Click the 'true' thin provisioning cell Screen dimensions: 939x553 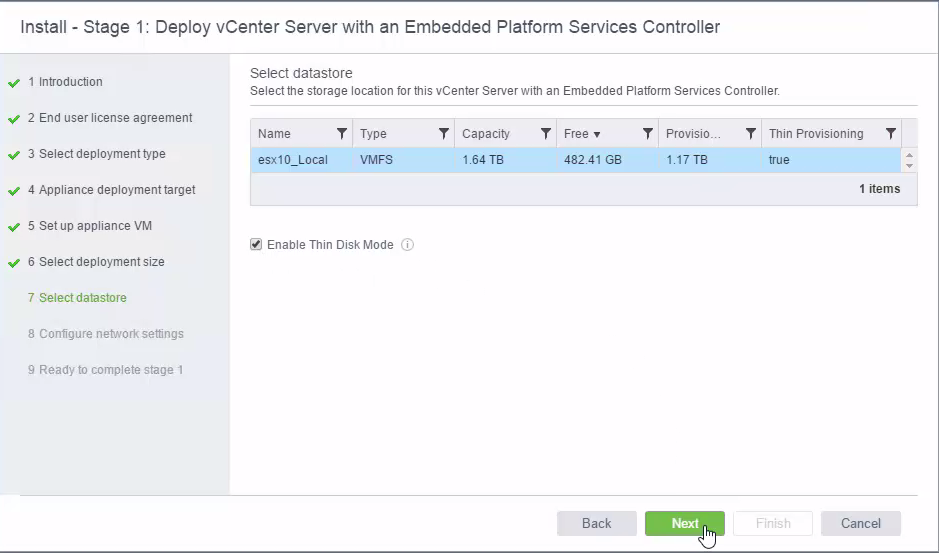tap(831, 160)
